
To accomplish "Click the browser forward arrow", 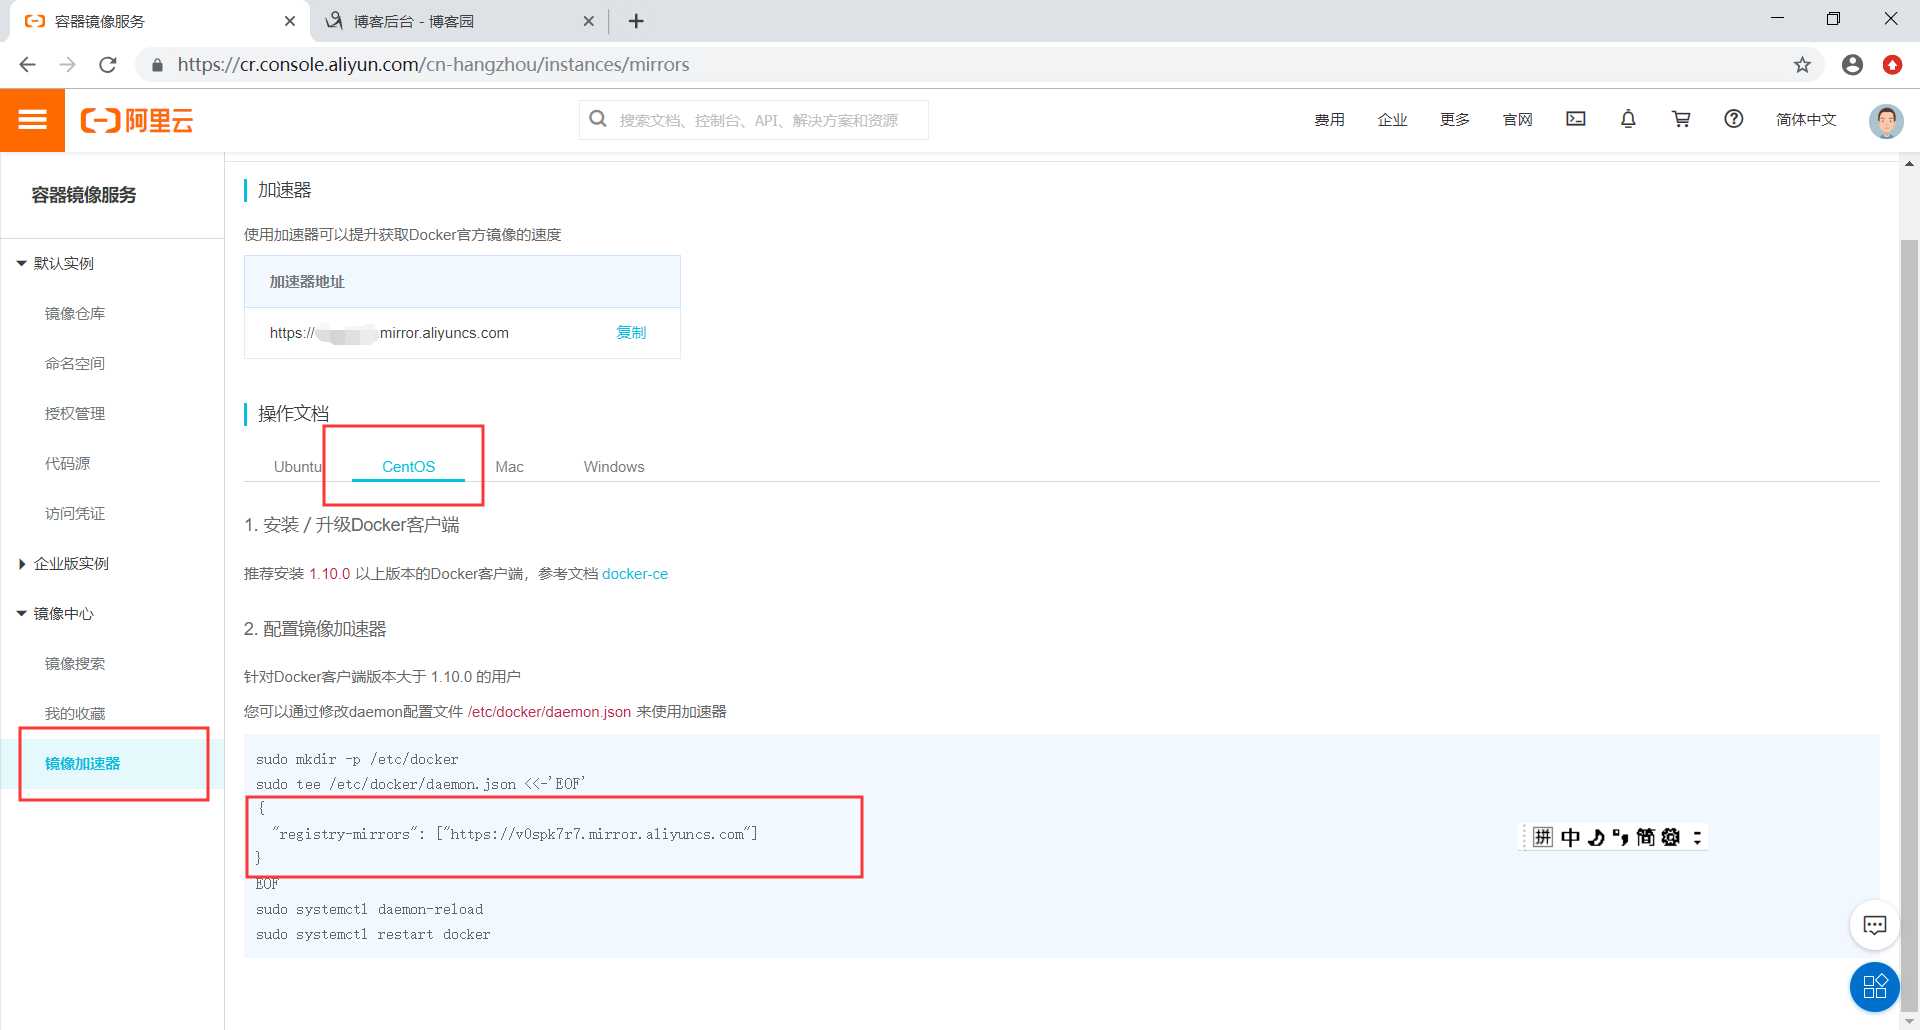I will [x=67, y=64].
